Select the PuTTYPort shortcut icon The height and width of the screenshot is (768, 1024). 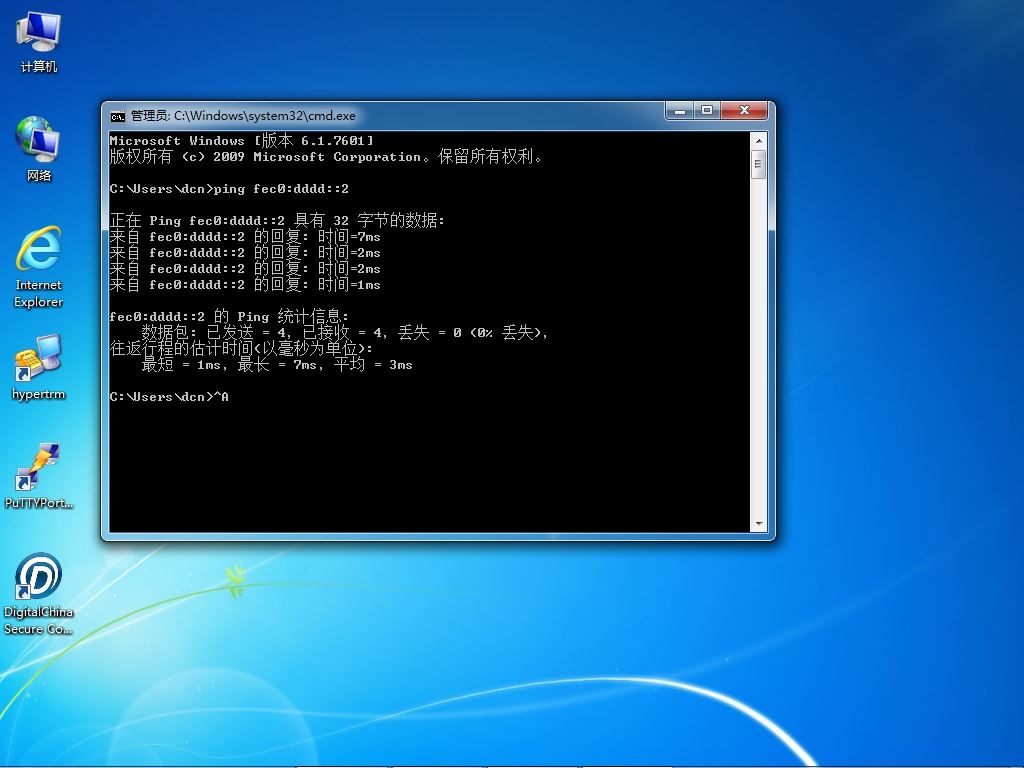39,476
